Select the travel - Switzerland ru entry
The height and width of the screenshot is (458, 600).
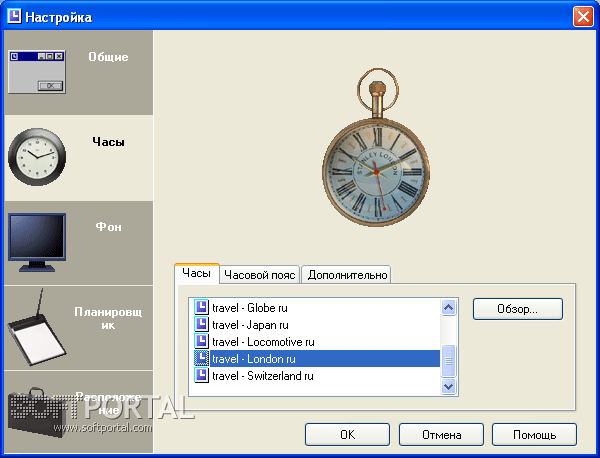click(x=263, y=376)
